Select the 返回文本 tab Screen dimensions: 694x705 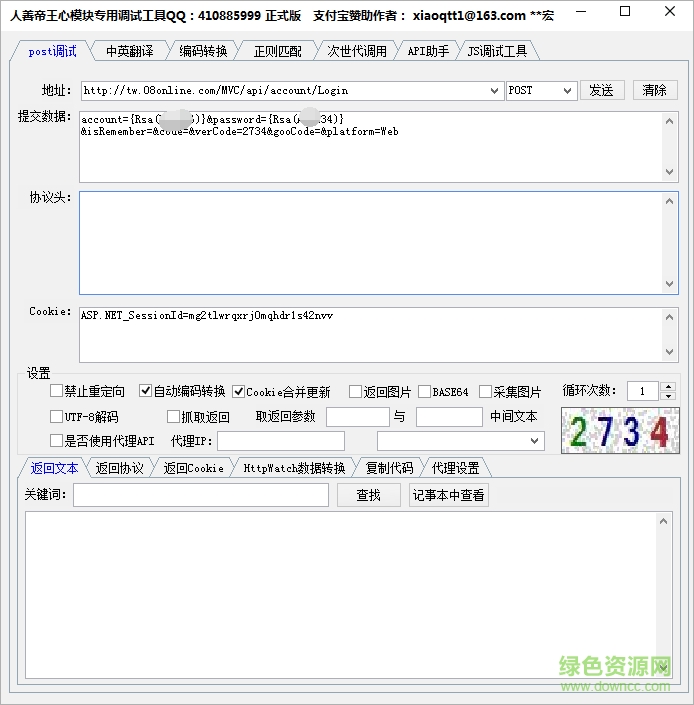tap(54, 468)
